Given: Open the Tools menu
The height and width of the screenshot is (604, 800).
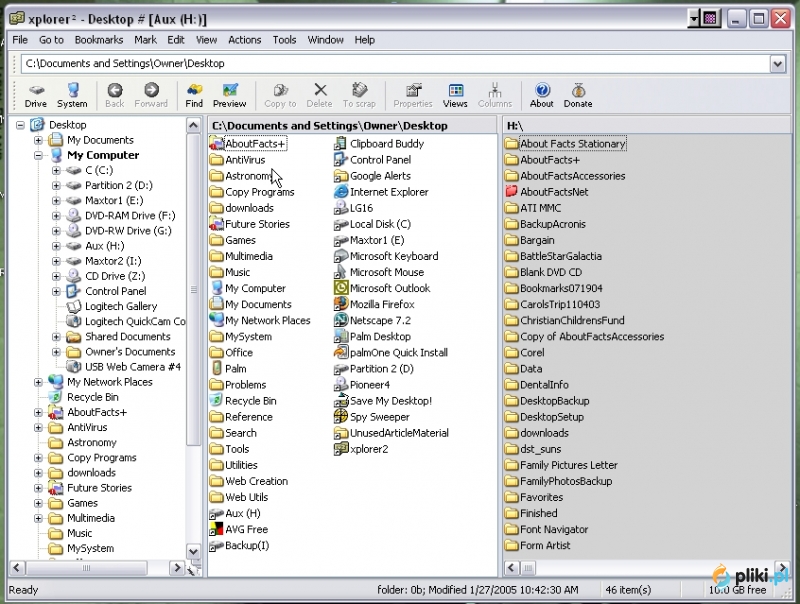Looking at the screenshot, I should coord(284,40).
